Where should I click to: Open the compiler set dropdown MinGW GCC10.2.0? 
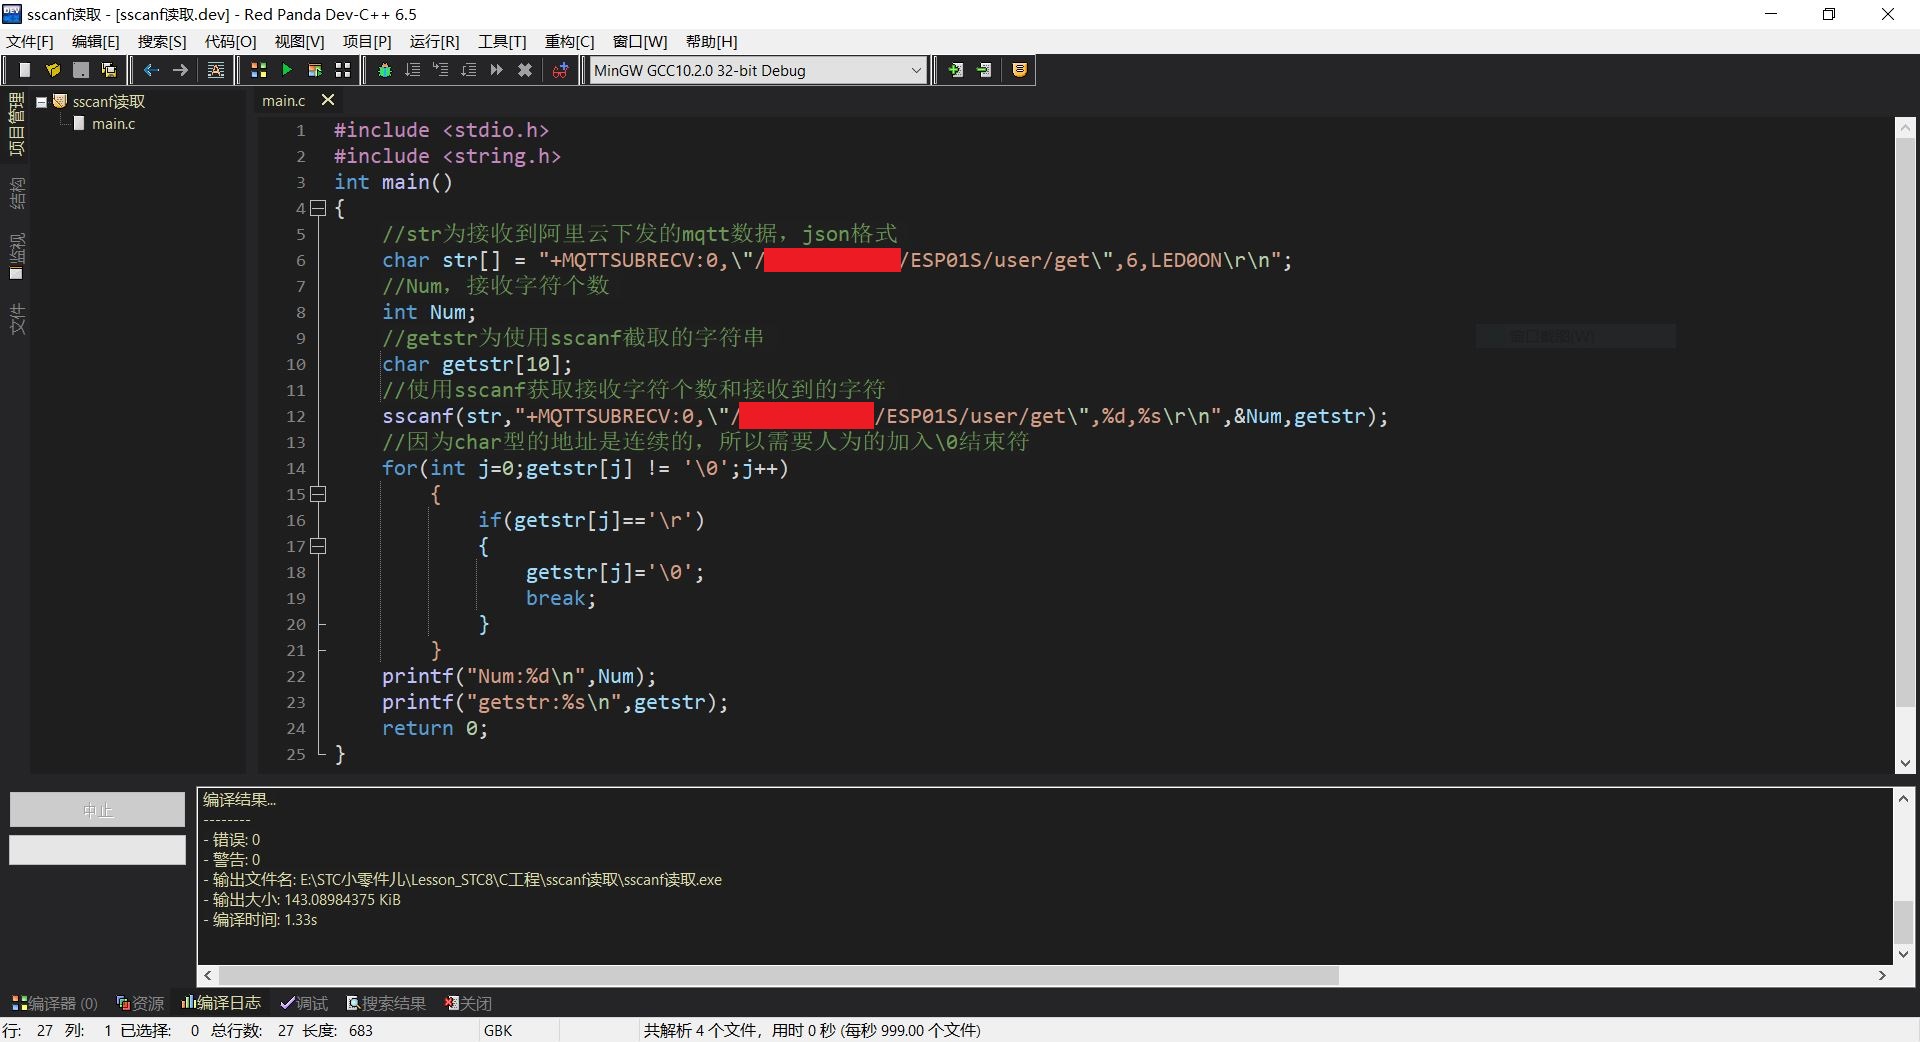[757, 70]
